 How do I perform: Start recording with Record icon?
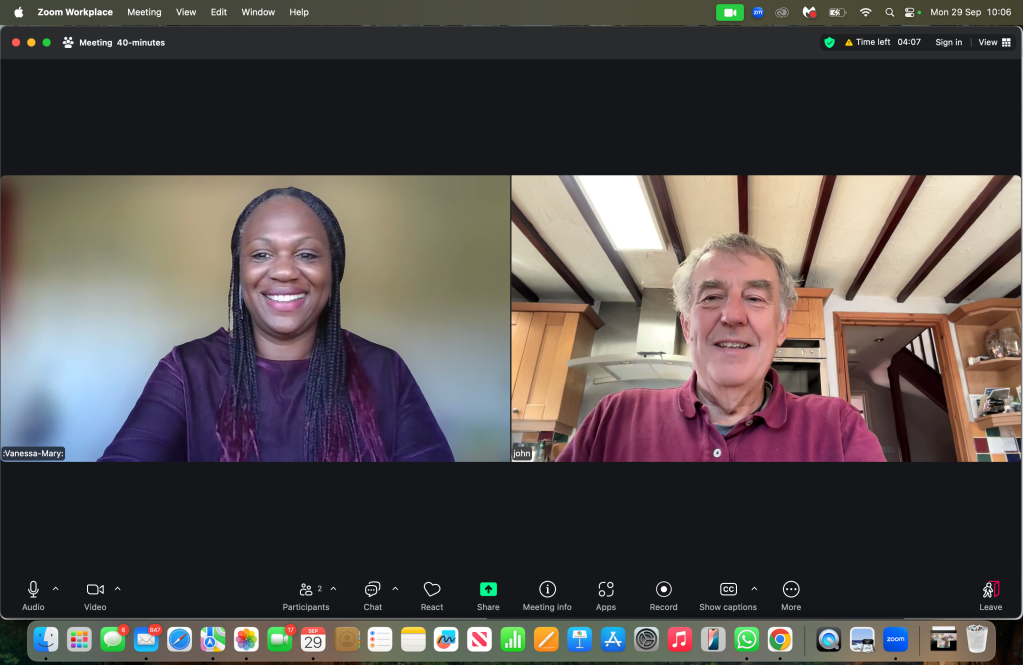point(663,590)
